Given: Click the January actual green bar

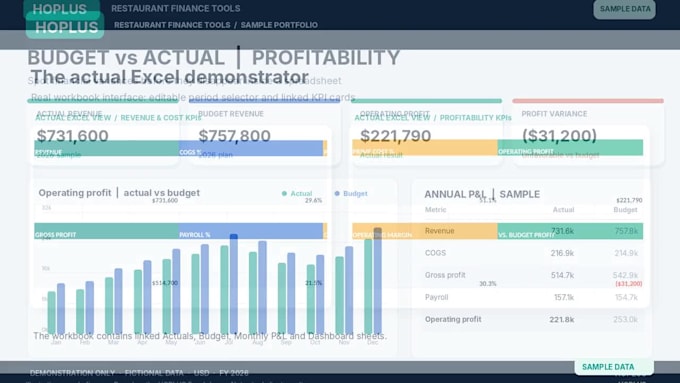Looking at the screenshot, I should [52, 313].
